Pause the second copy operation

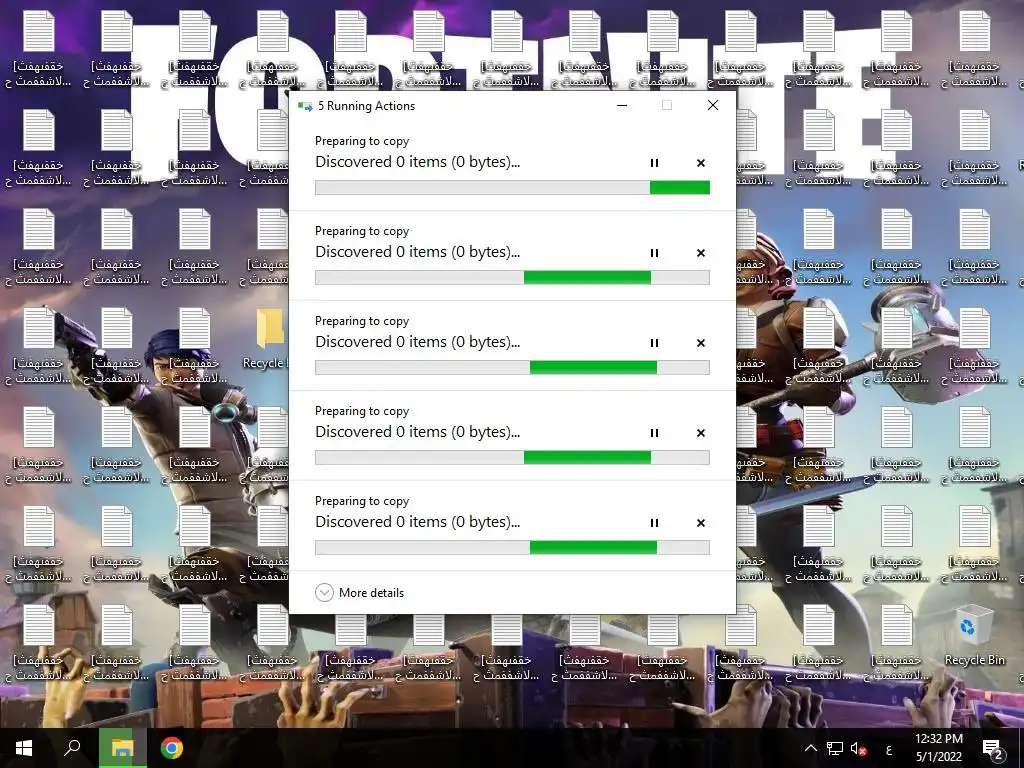point(654,253)
